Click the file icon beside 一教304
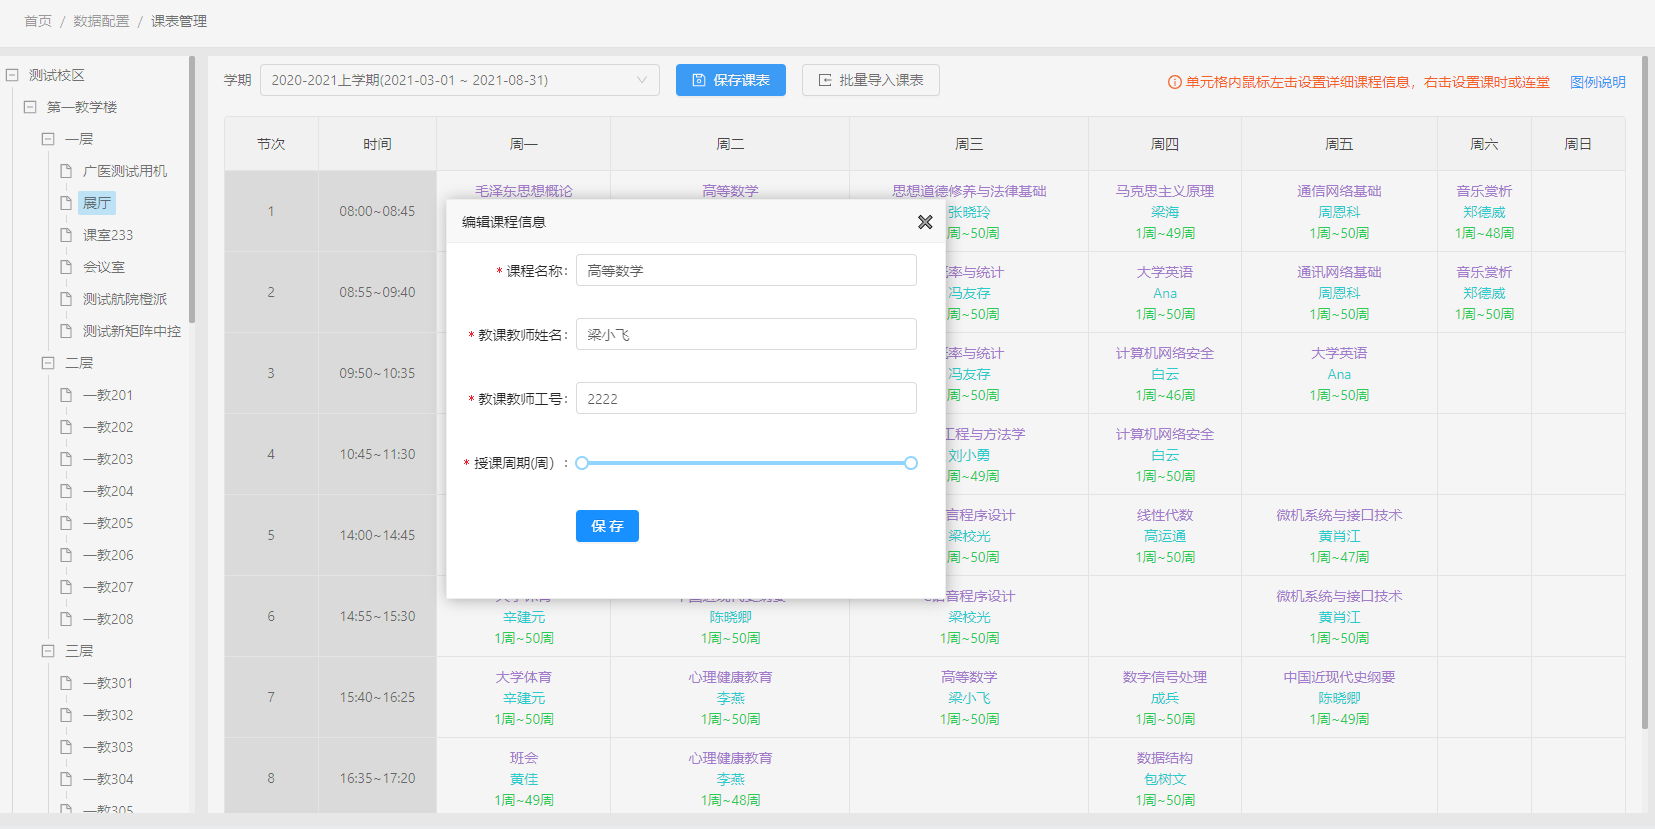This screenshot has height=829, width=1655. click(66, 779)
